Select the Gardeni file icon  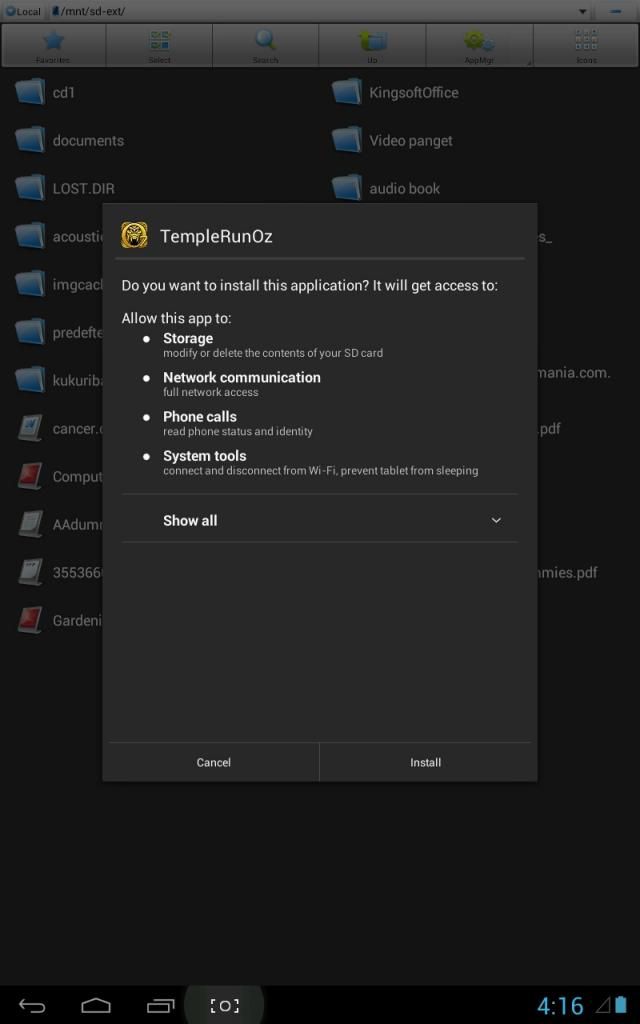(30, 620)
